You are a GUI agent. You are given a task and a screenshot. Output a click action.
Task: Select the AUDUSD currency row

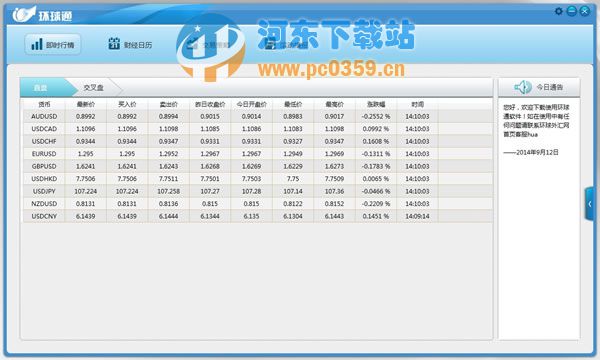coord(258,116)
